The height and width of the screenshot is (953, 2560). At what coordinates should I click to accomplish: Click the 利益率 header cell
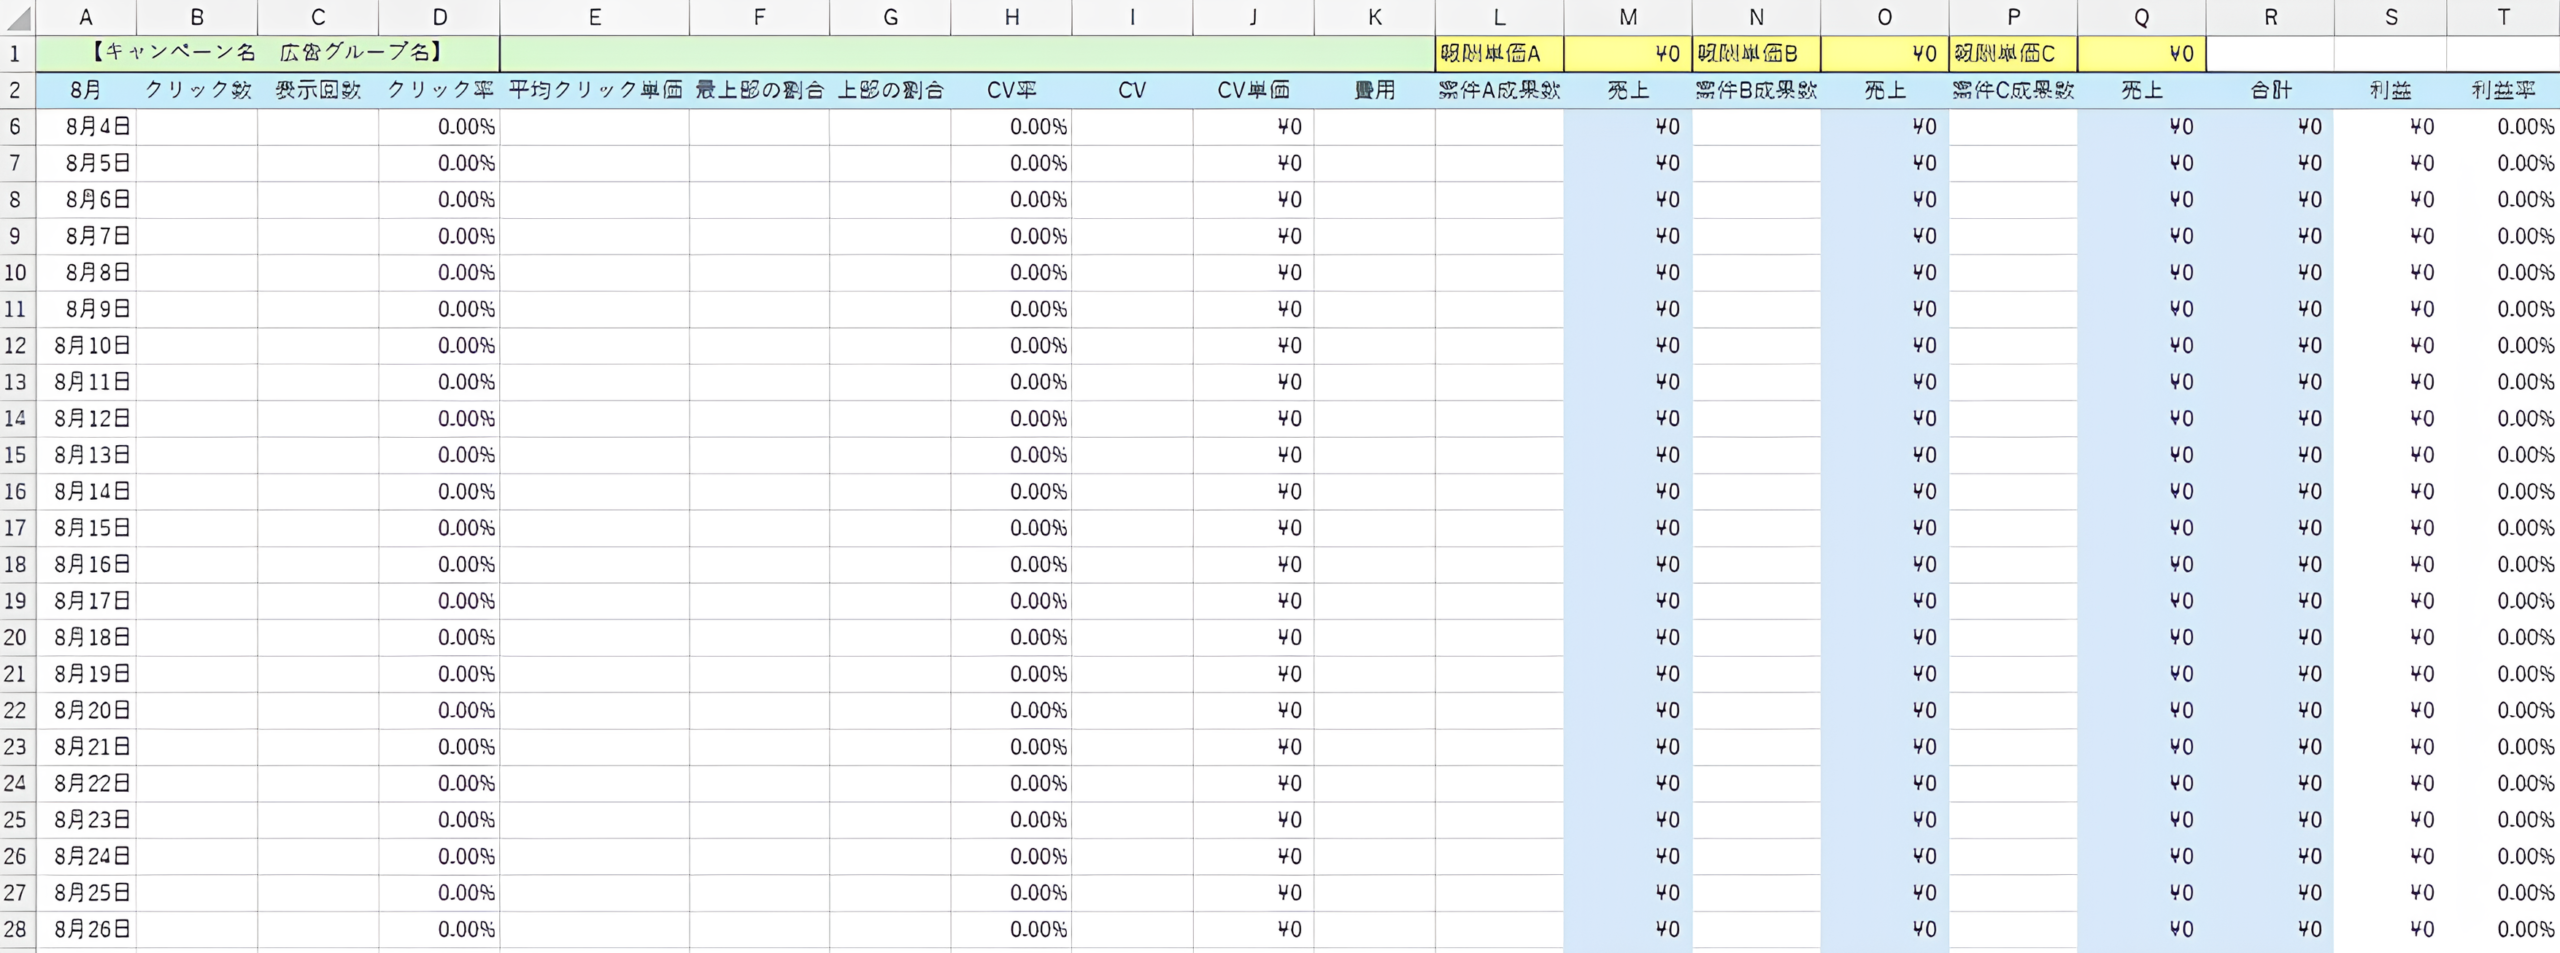pos(2503,90)
